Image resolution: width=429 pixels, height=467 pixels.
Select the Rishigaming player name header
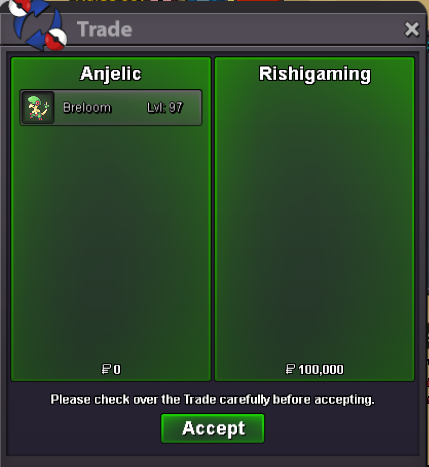(x=315, y=74)
